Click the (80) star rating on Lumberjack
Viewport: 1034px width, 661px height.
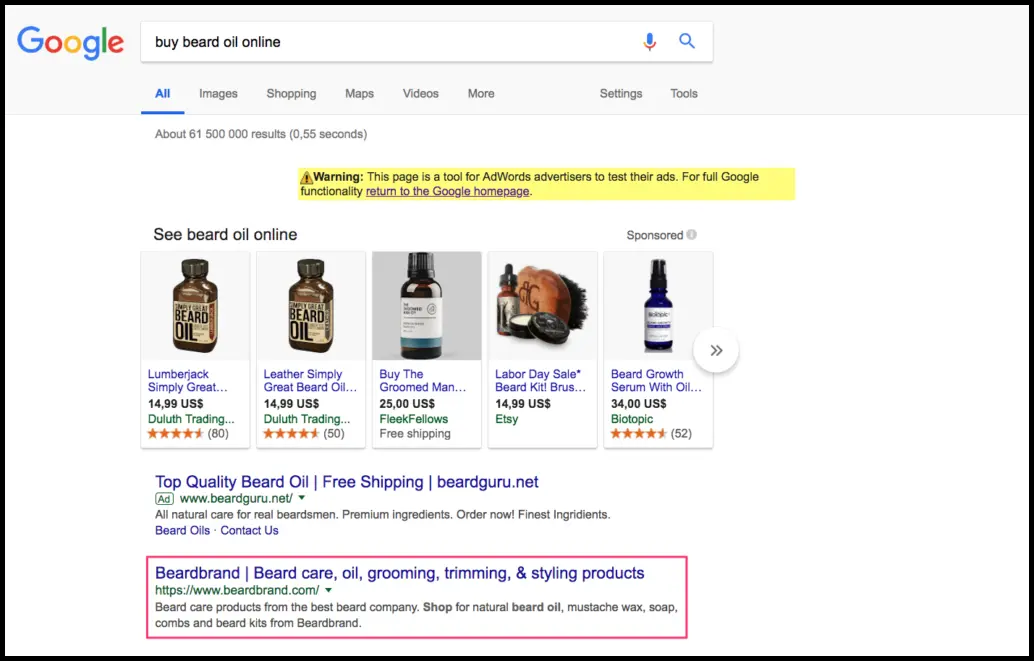tap(188, 433)
